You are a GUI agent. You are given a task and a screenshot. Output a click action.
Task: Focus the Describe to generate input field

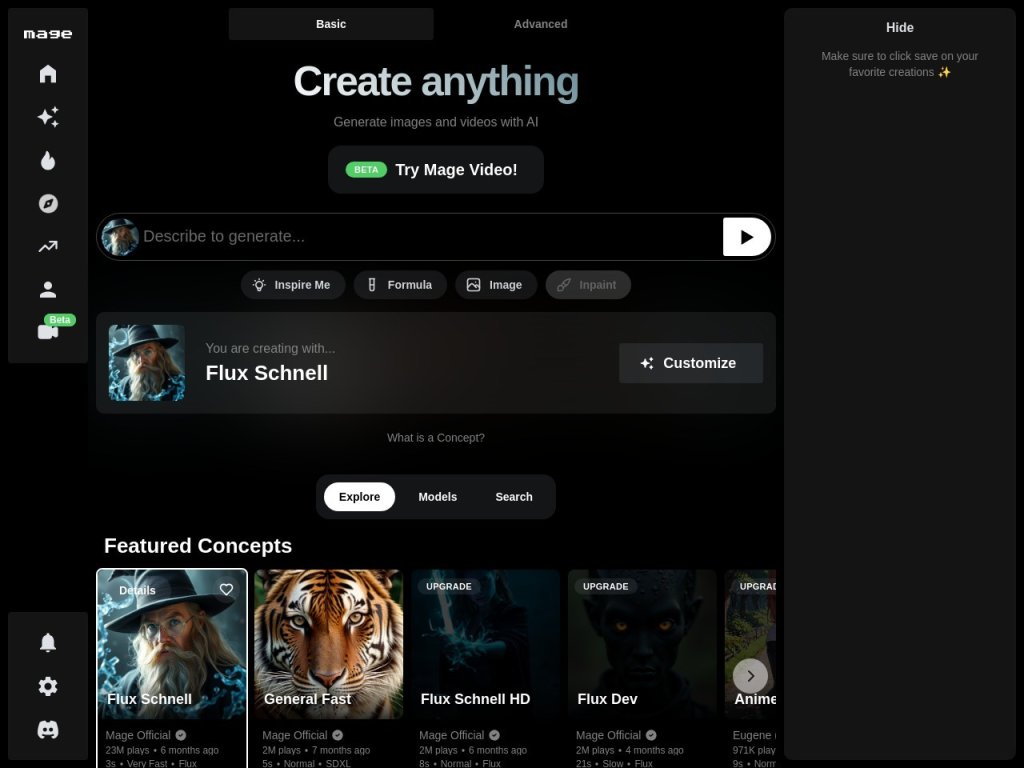pyautogui.click(x=431, y=236)
